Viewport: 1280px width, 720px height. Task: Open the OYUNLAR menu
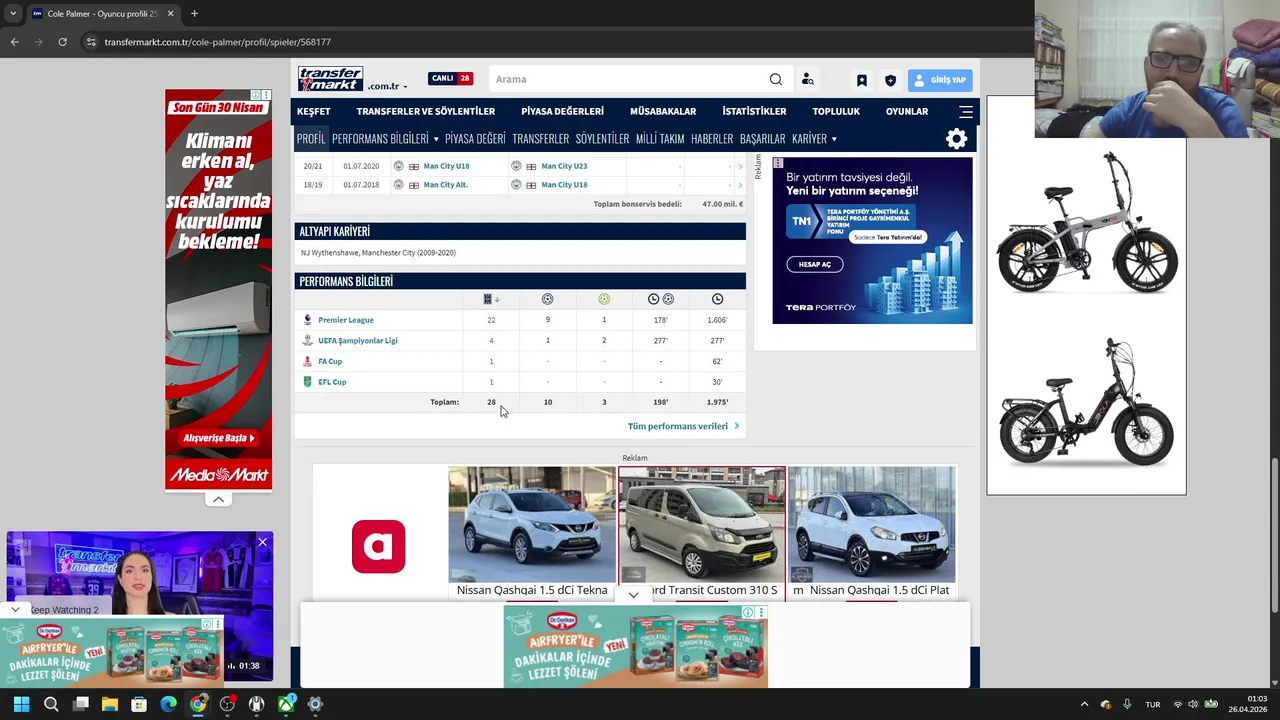[x=907, y=111]
